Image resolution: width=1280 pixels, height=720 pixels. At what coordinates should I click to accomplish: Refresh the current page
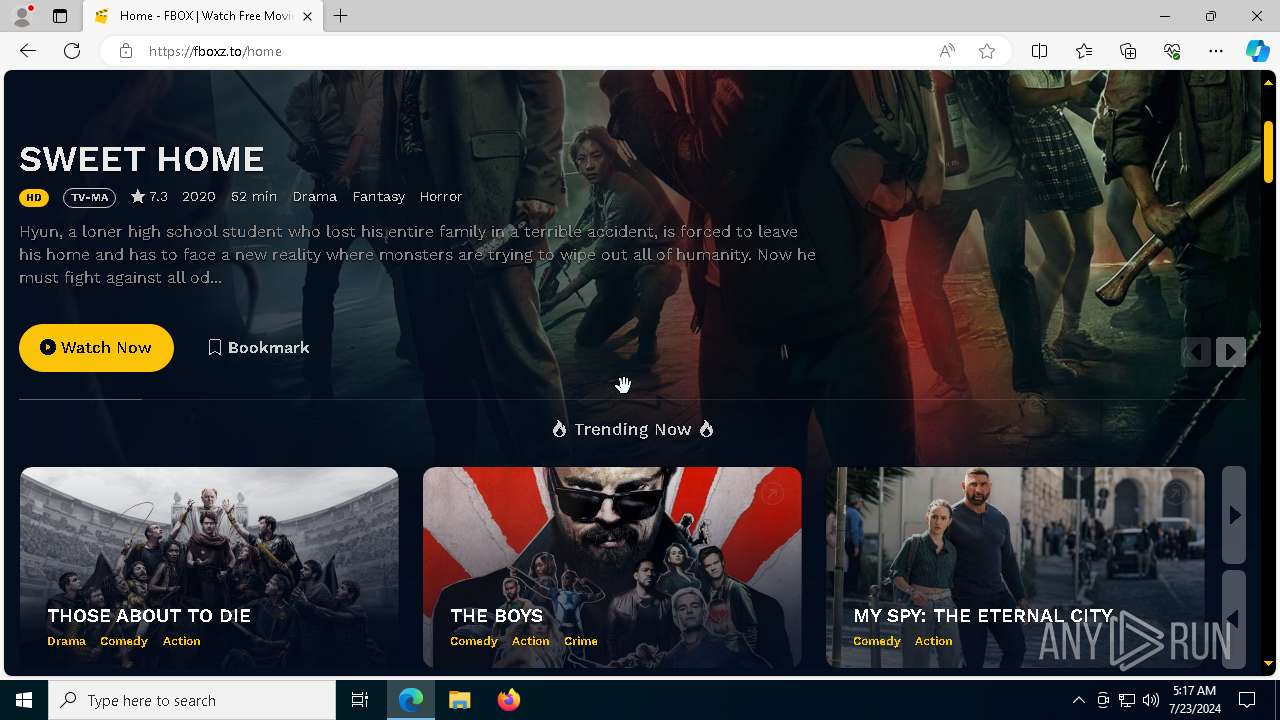point(72,51)
